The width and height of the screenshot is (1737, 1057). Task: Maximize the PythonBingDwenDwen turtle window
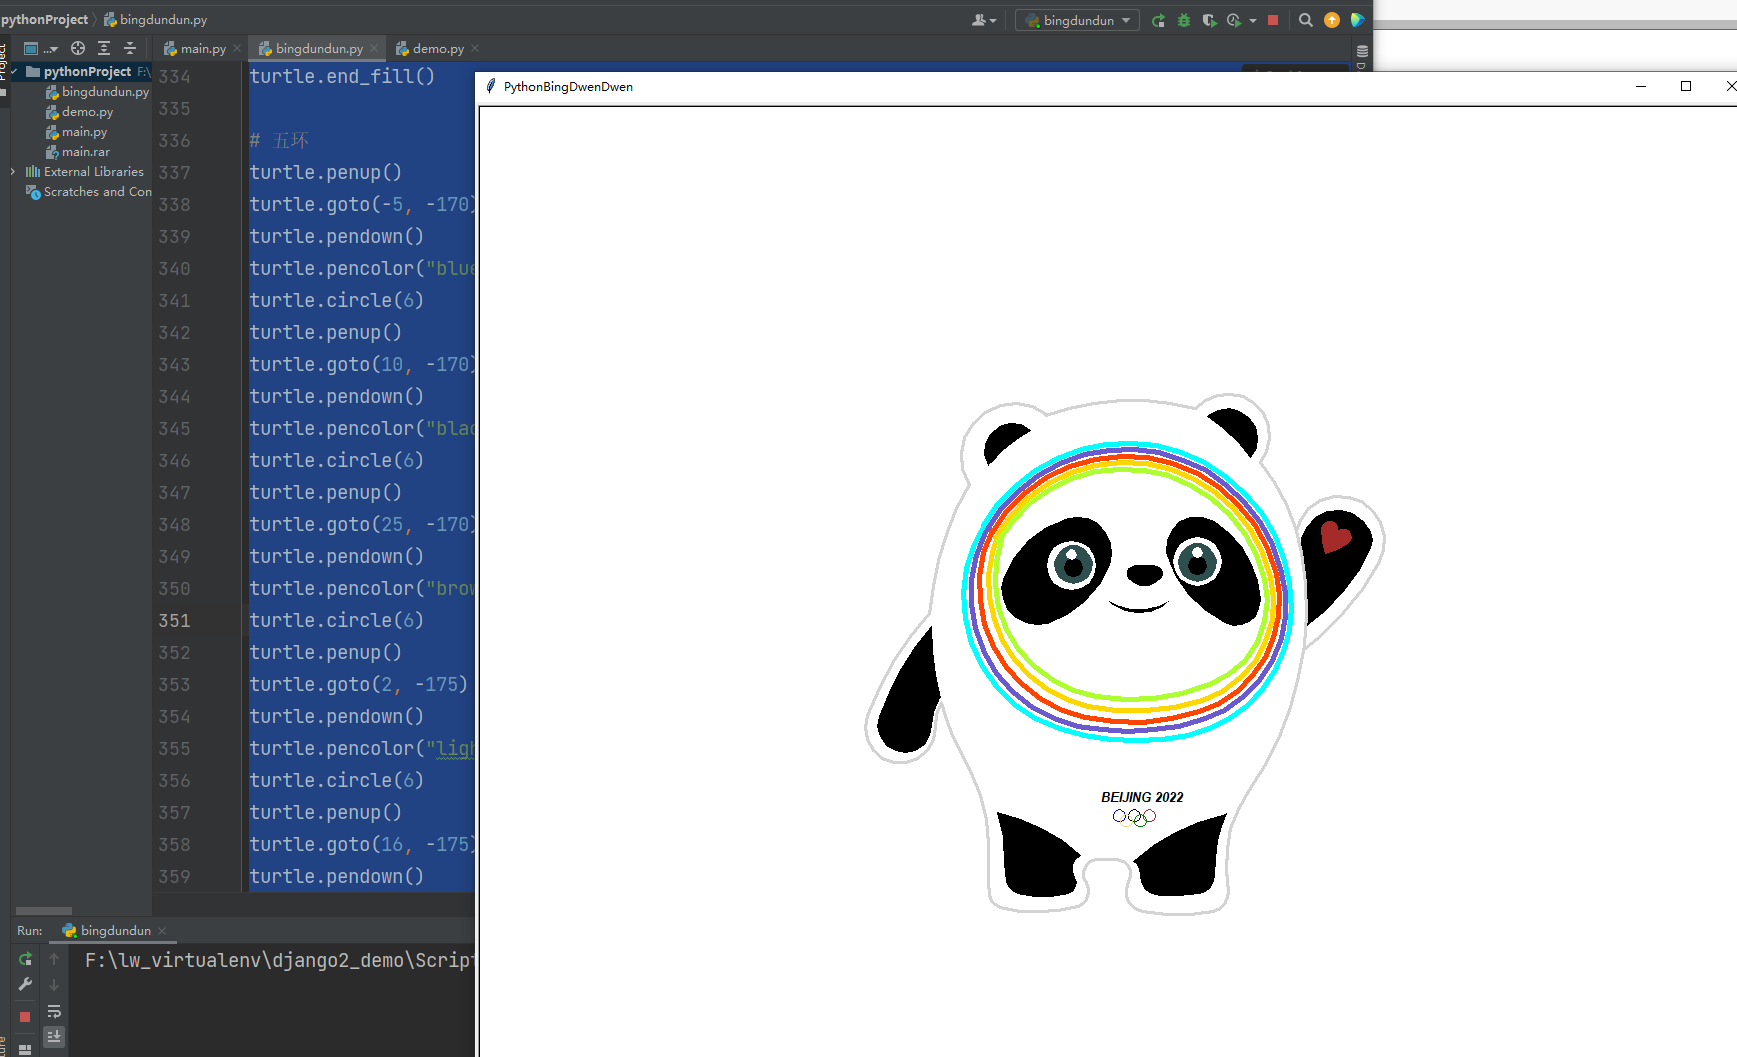coord(1686,87)
